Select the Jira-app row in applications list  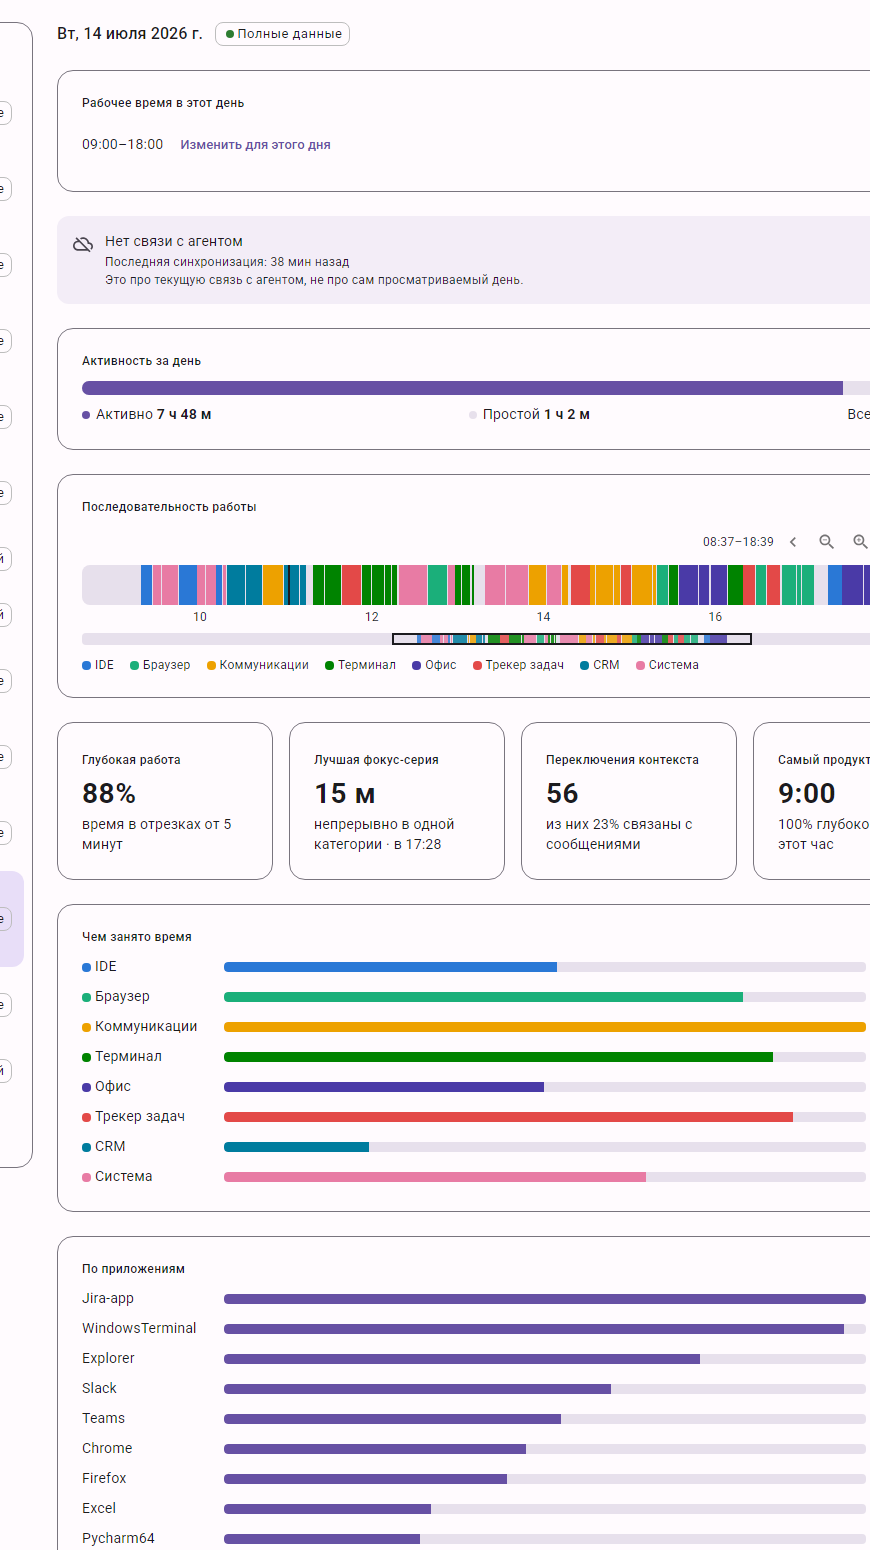(x=474, y=1299)
